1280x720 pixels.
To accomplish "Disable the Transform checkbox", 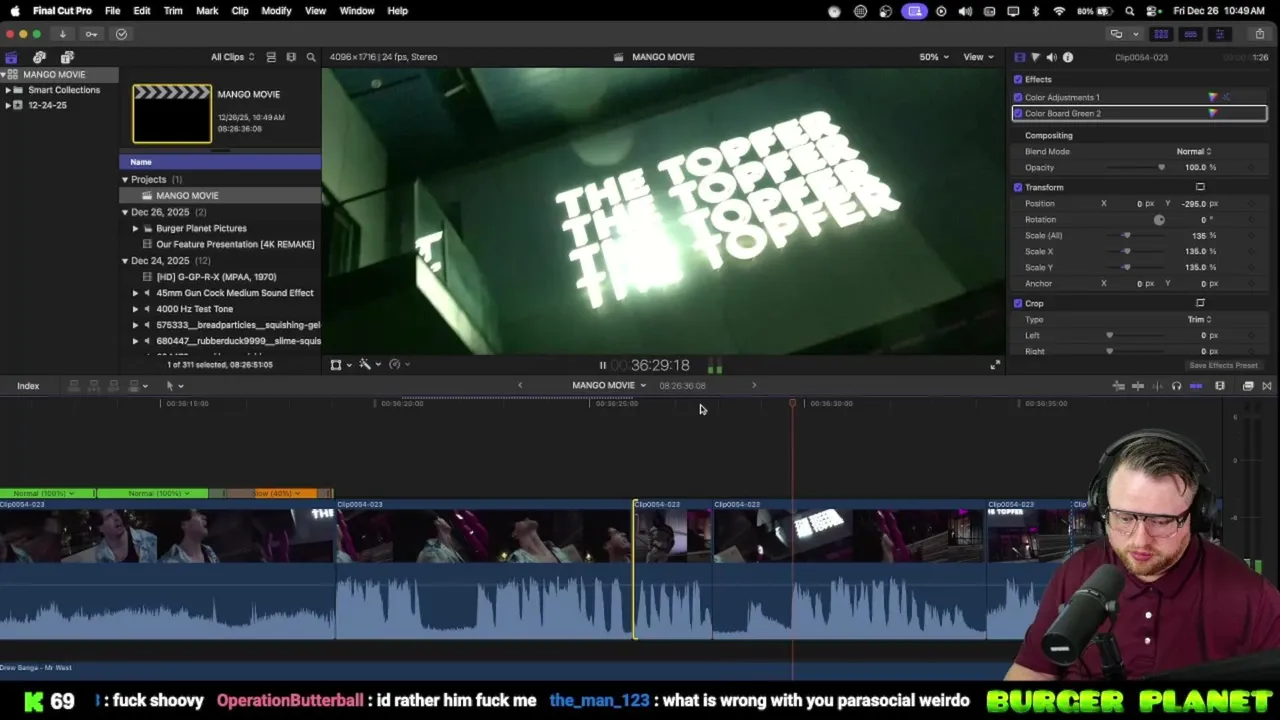I will coord(1018,187).
